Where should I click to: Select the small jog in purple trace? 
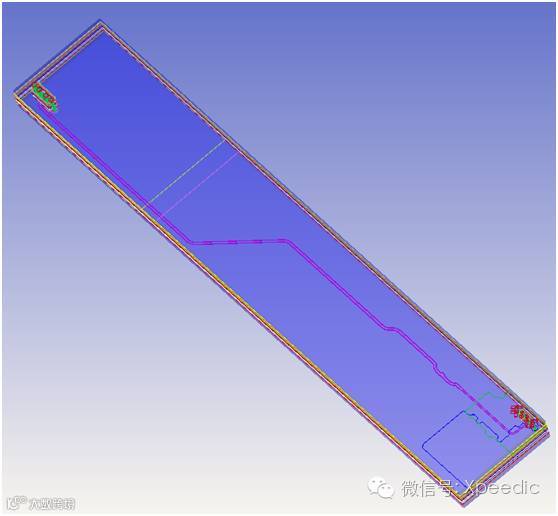tap(391, 328)
